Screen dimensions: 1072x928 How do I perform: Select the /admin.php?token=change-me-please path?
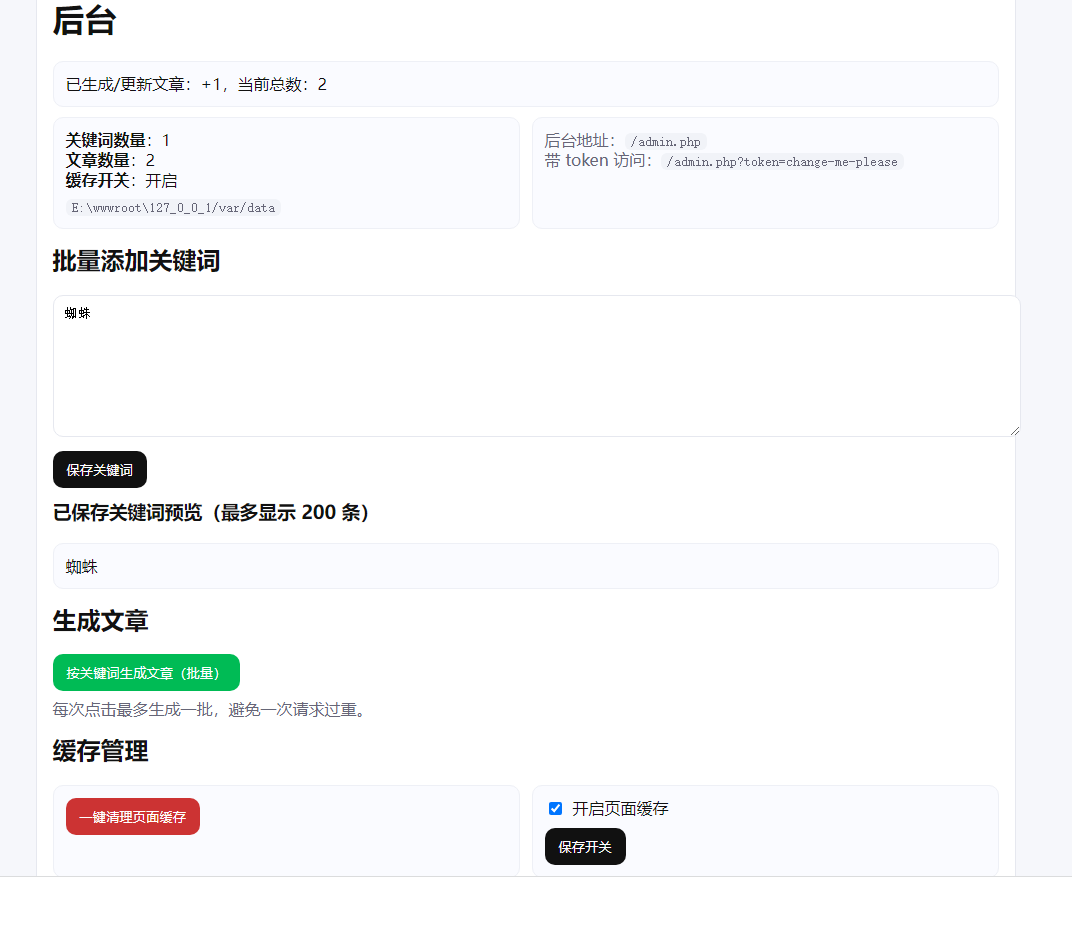pos(783,162)
